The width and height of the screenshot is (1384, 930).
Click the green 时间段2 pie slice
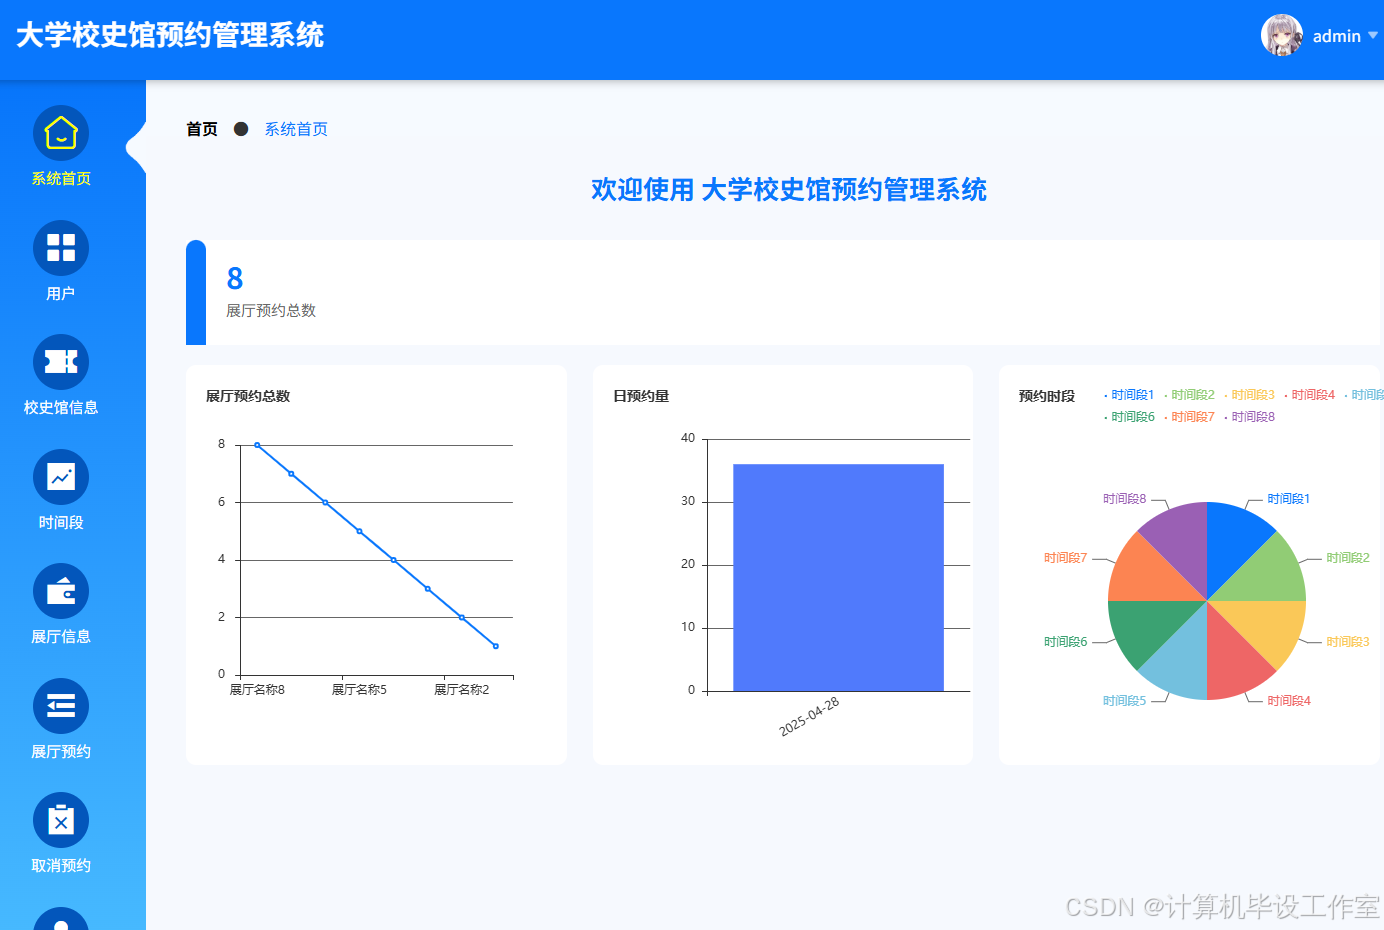(x=1263, y=577)
